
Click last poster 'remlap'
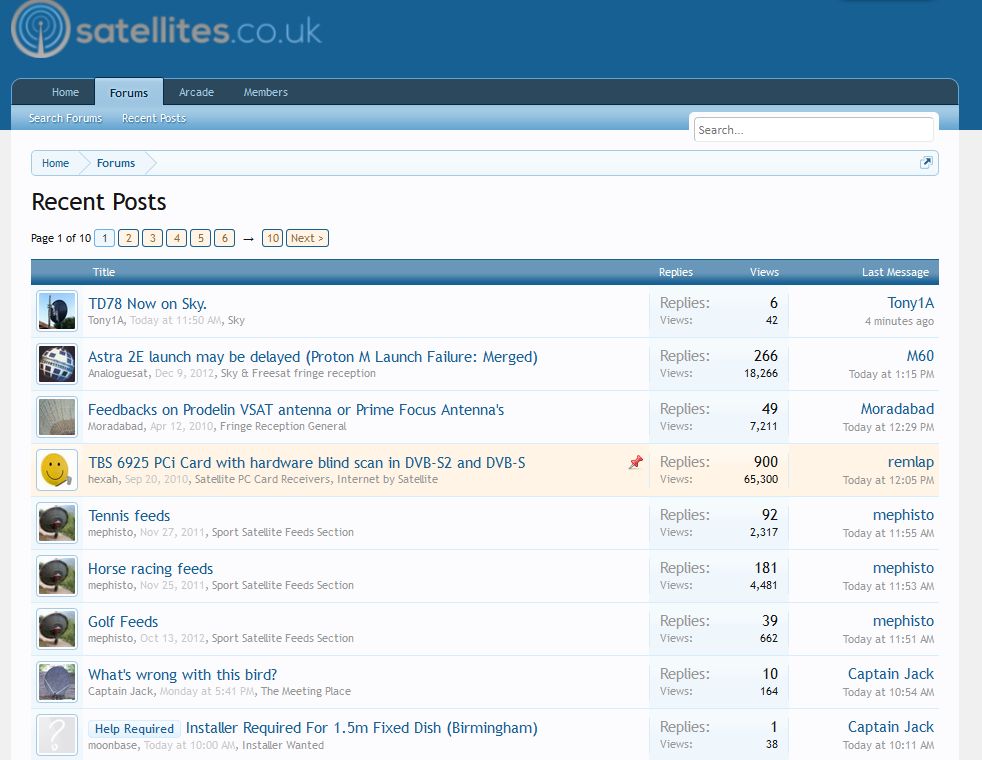point(911,462)
